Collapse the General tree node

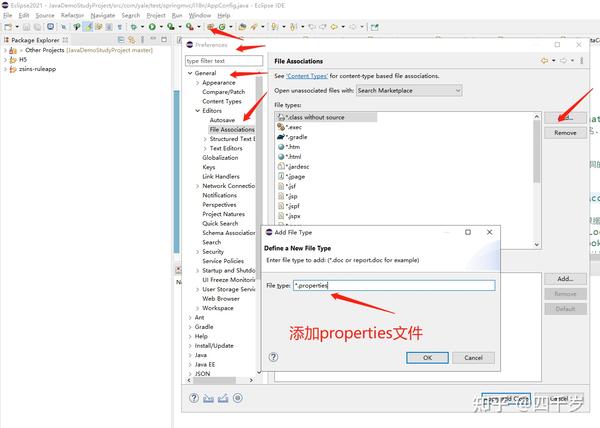190,73
